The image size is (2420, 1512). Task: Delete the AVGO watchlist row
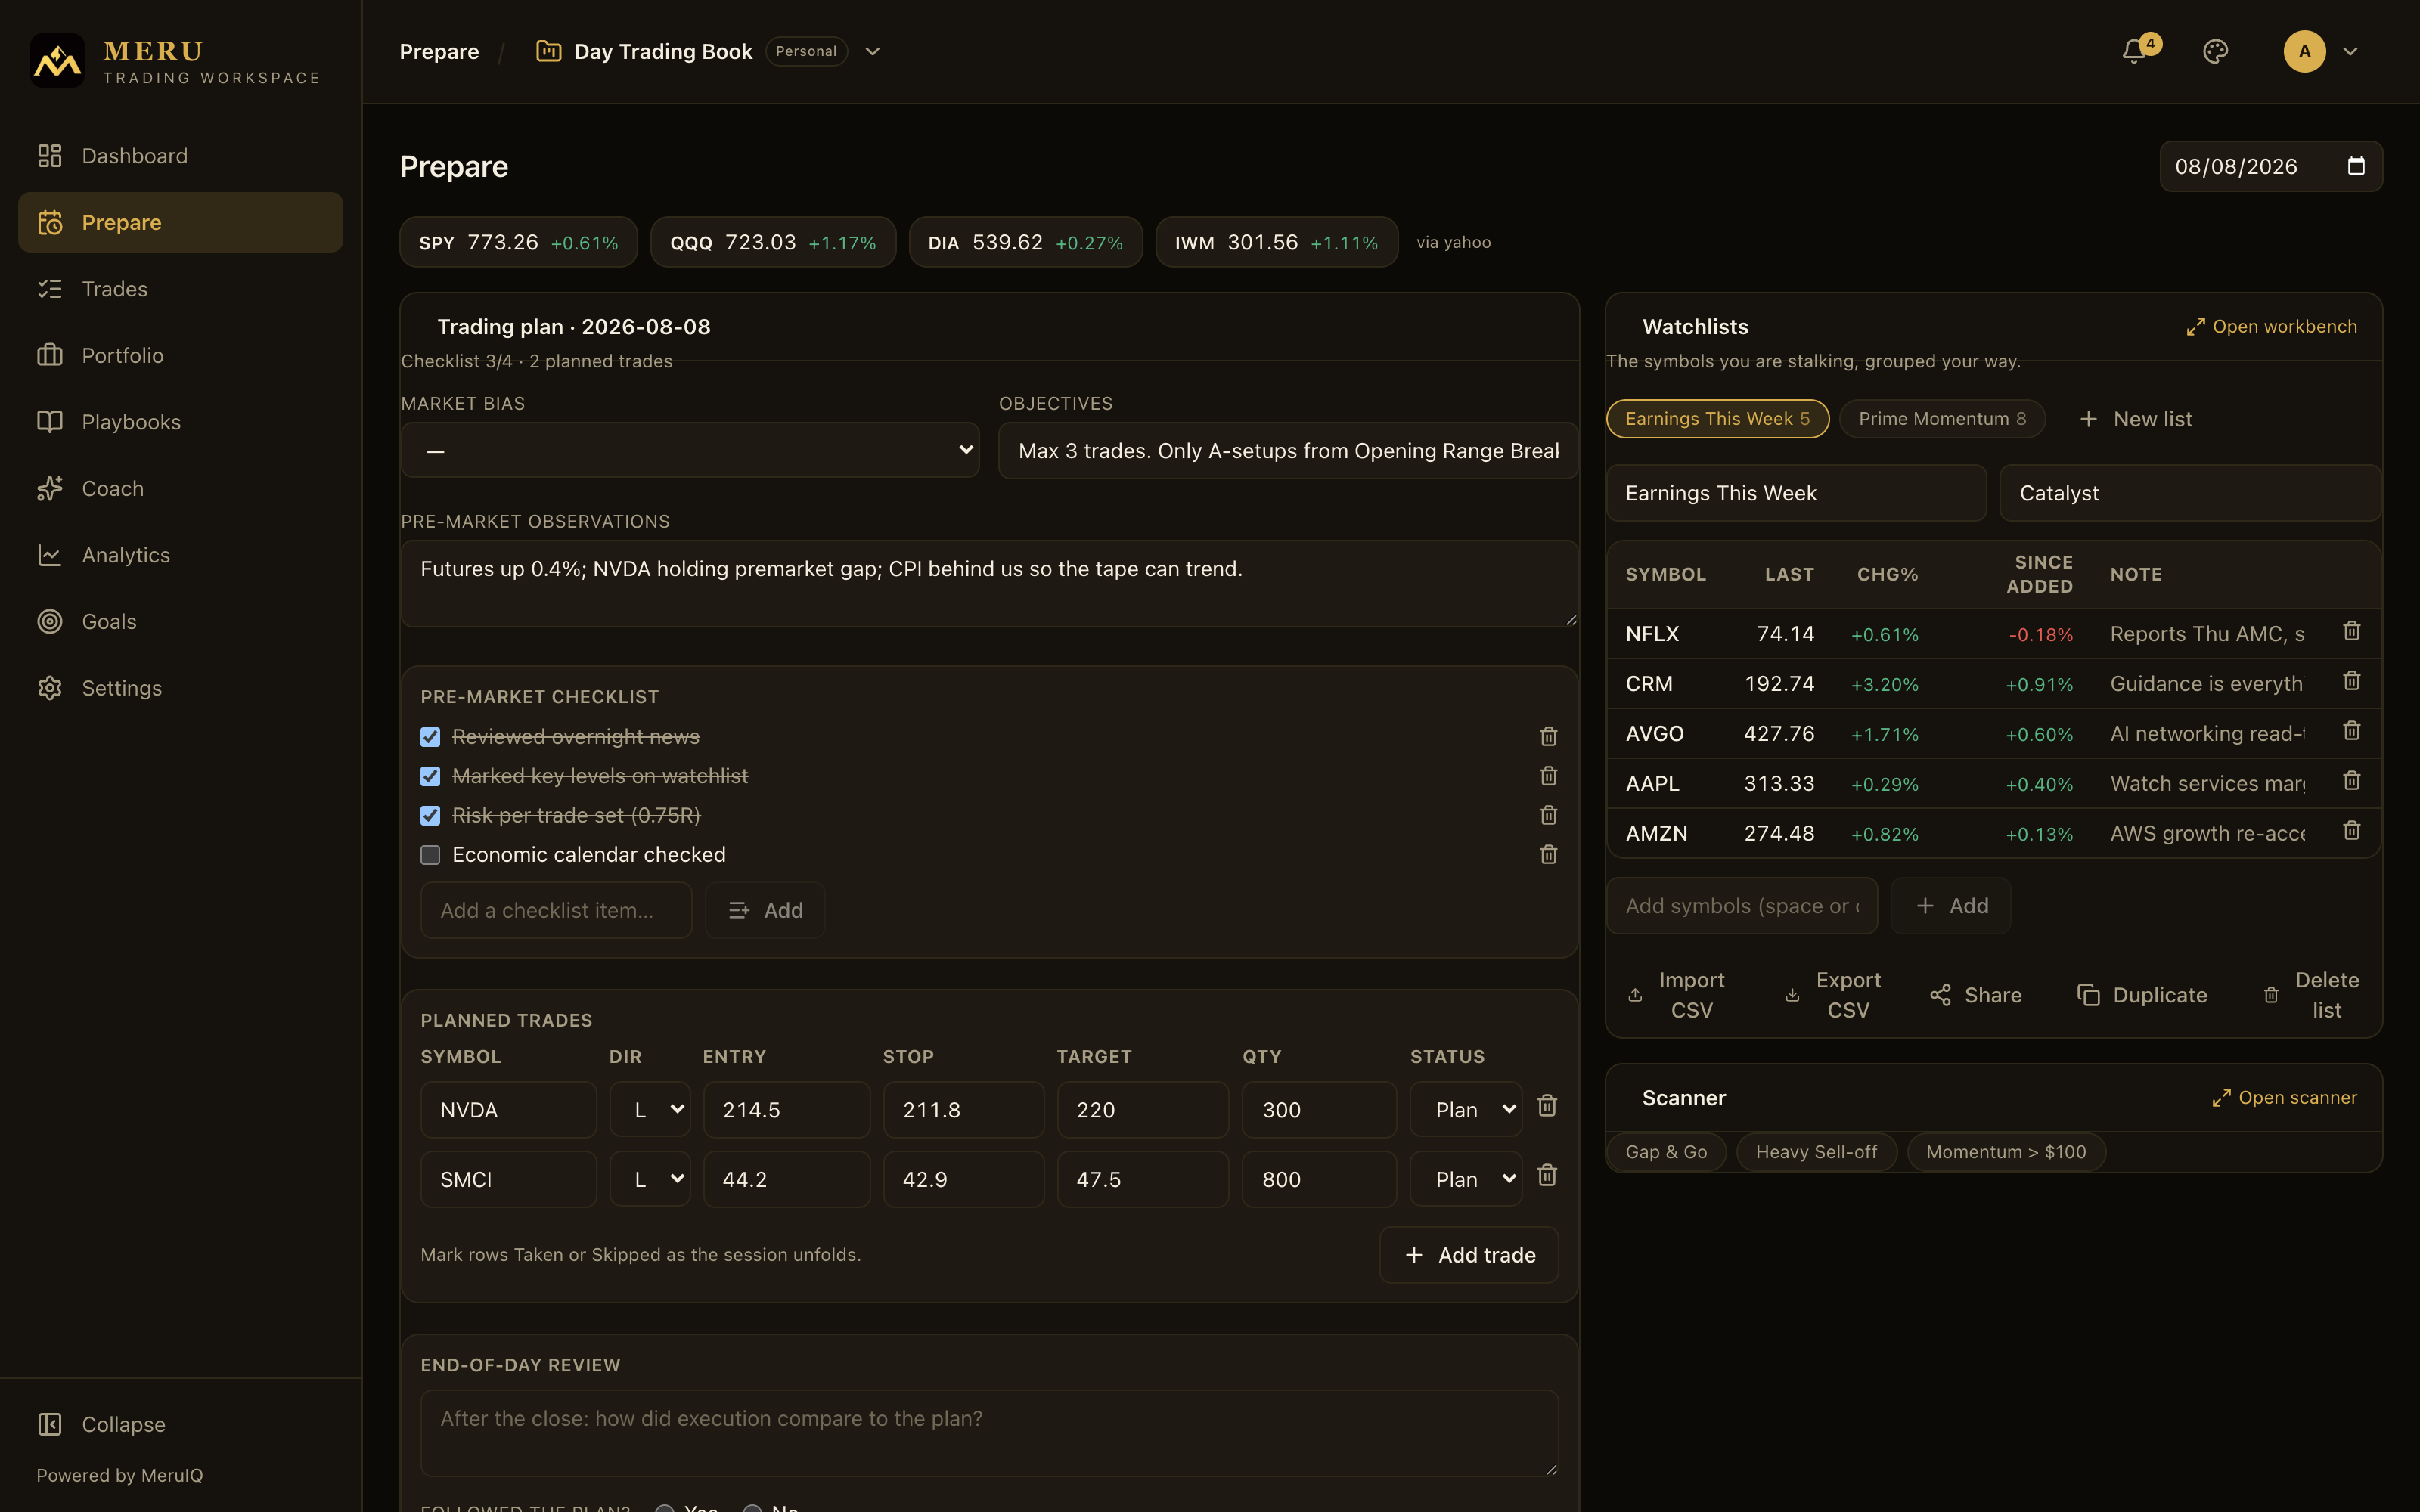coord(2351,731)
